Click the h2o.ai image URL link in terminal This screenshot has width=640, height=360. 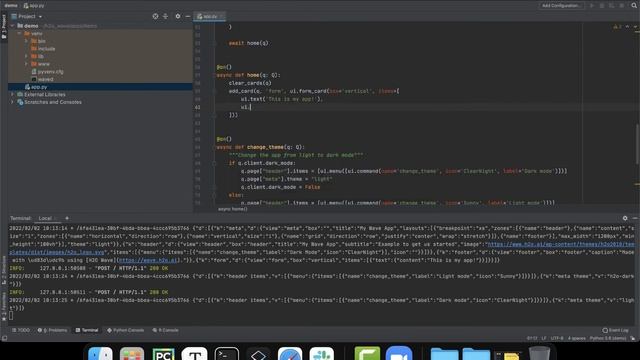pyautogui.click(x=561, y=244)
